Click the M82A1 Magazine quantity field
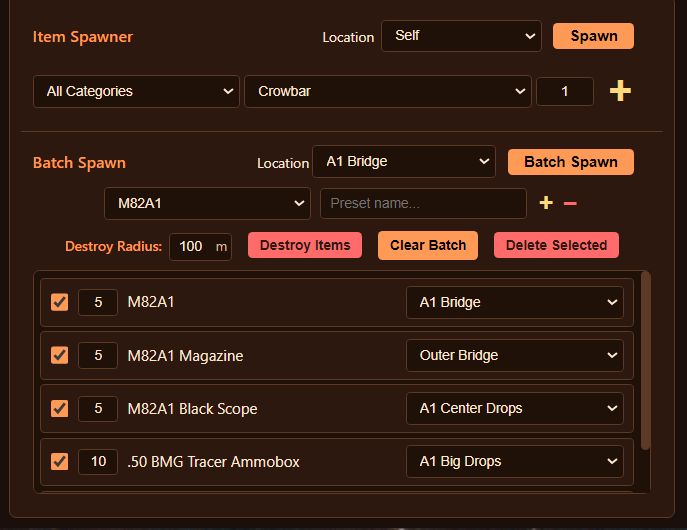 (x=98, y=355)
